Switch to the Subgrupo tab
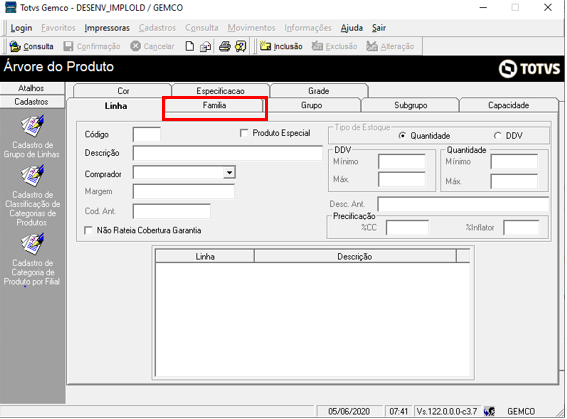The image size is (567, 419). click(x=410, y=106)
